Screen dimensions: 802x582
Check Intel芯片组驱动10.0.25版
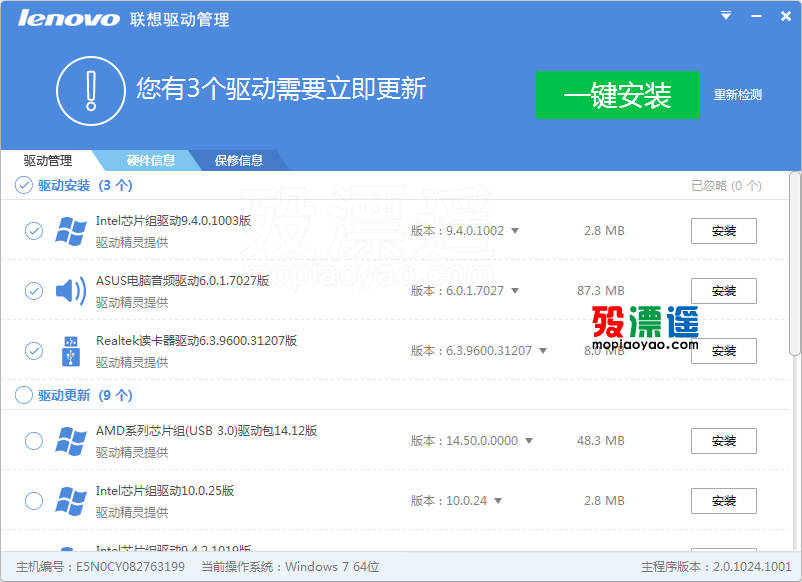(x=34, y=501)
